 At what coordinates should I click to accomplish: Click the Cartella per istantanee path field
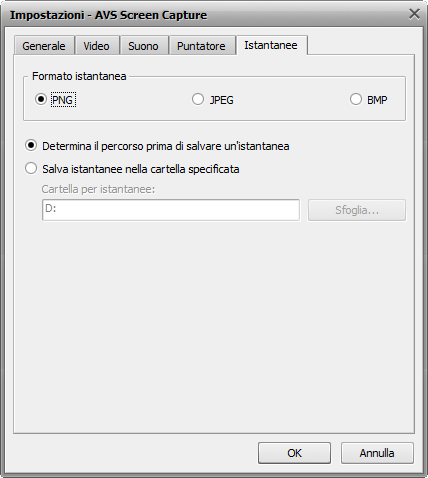pos(171,210)
